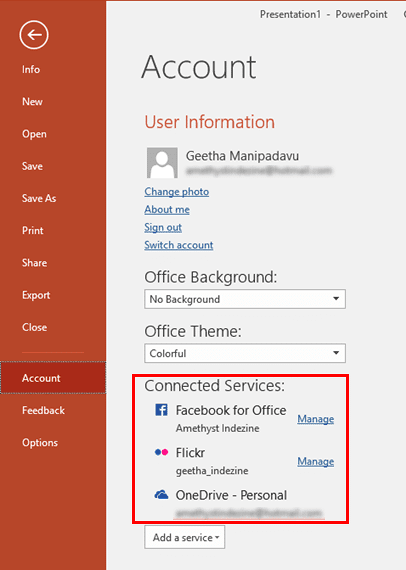The image size is (406, 570).
Task: Click the OneDrive - Personal label
Action: (231, 495)
